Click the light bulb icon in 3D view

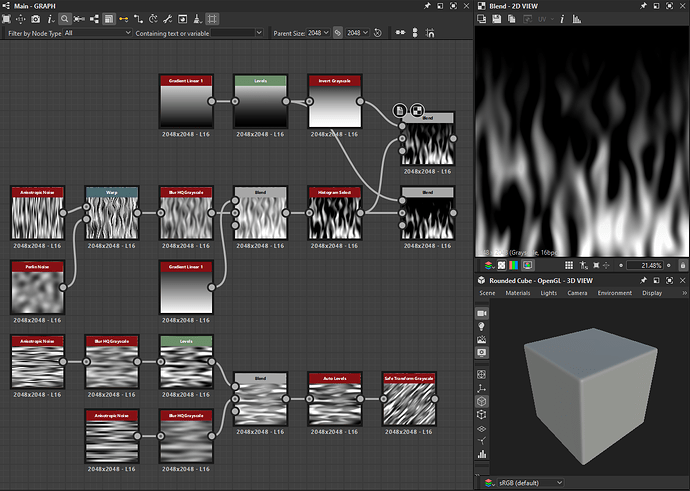pyautogui.click(x=482, y=326)
